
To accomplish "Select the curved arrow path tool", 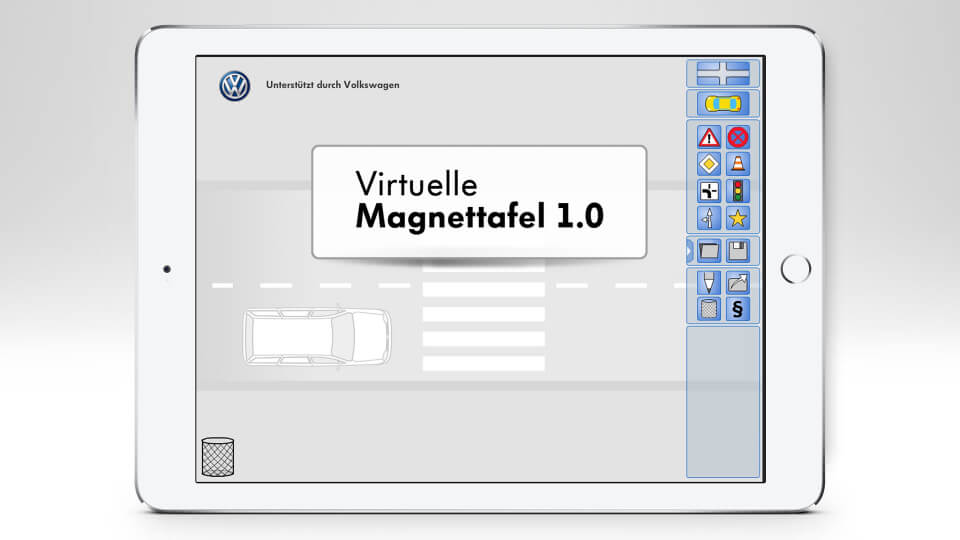I will (738, 282).
